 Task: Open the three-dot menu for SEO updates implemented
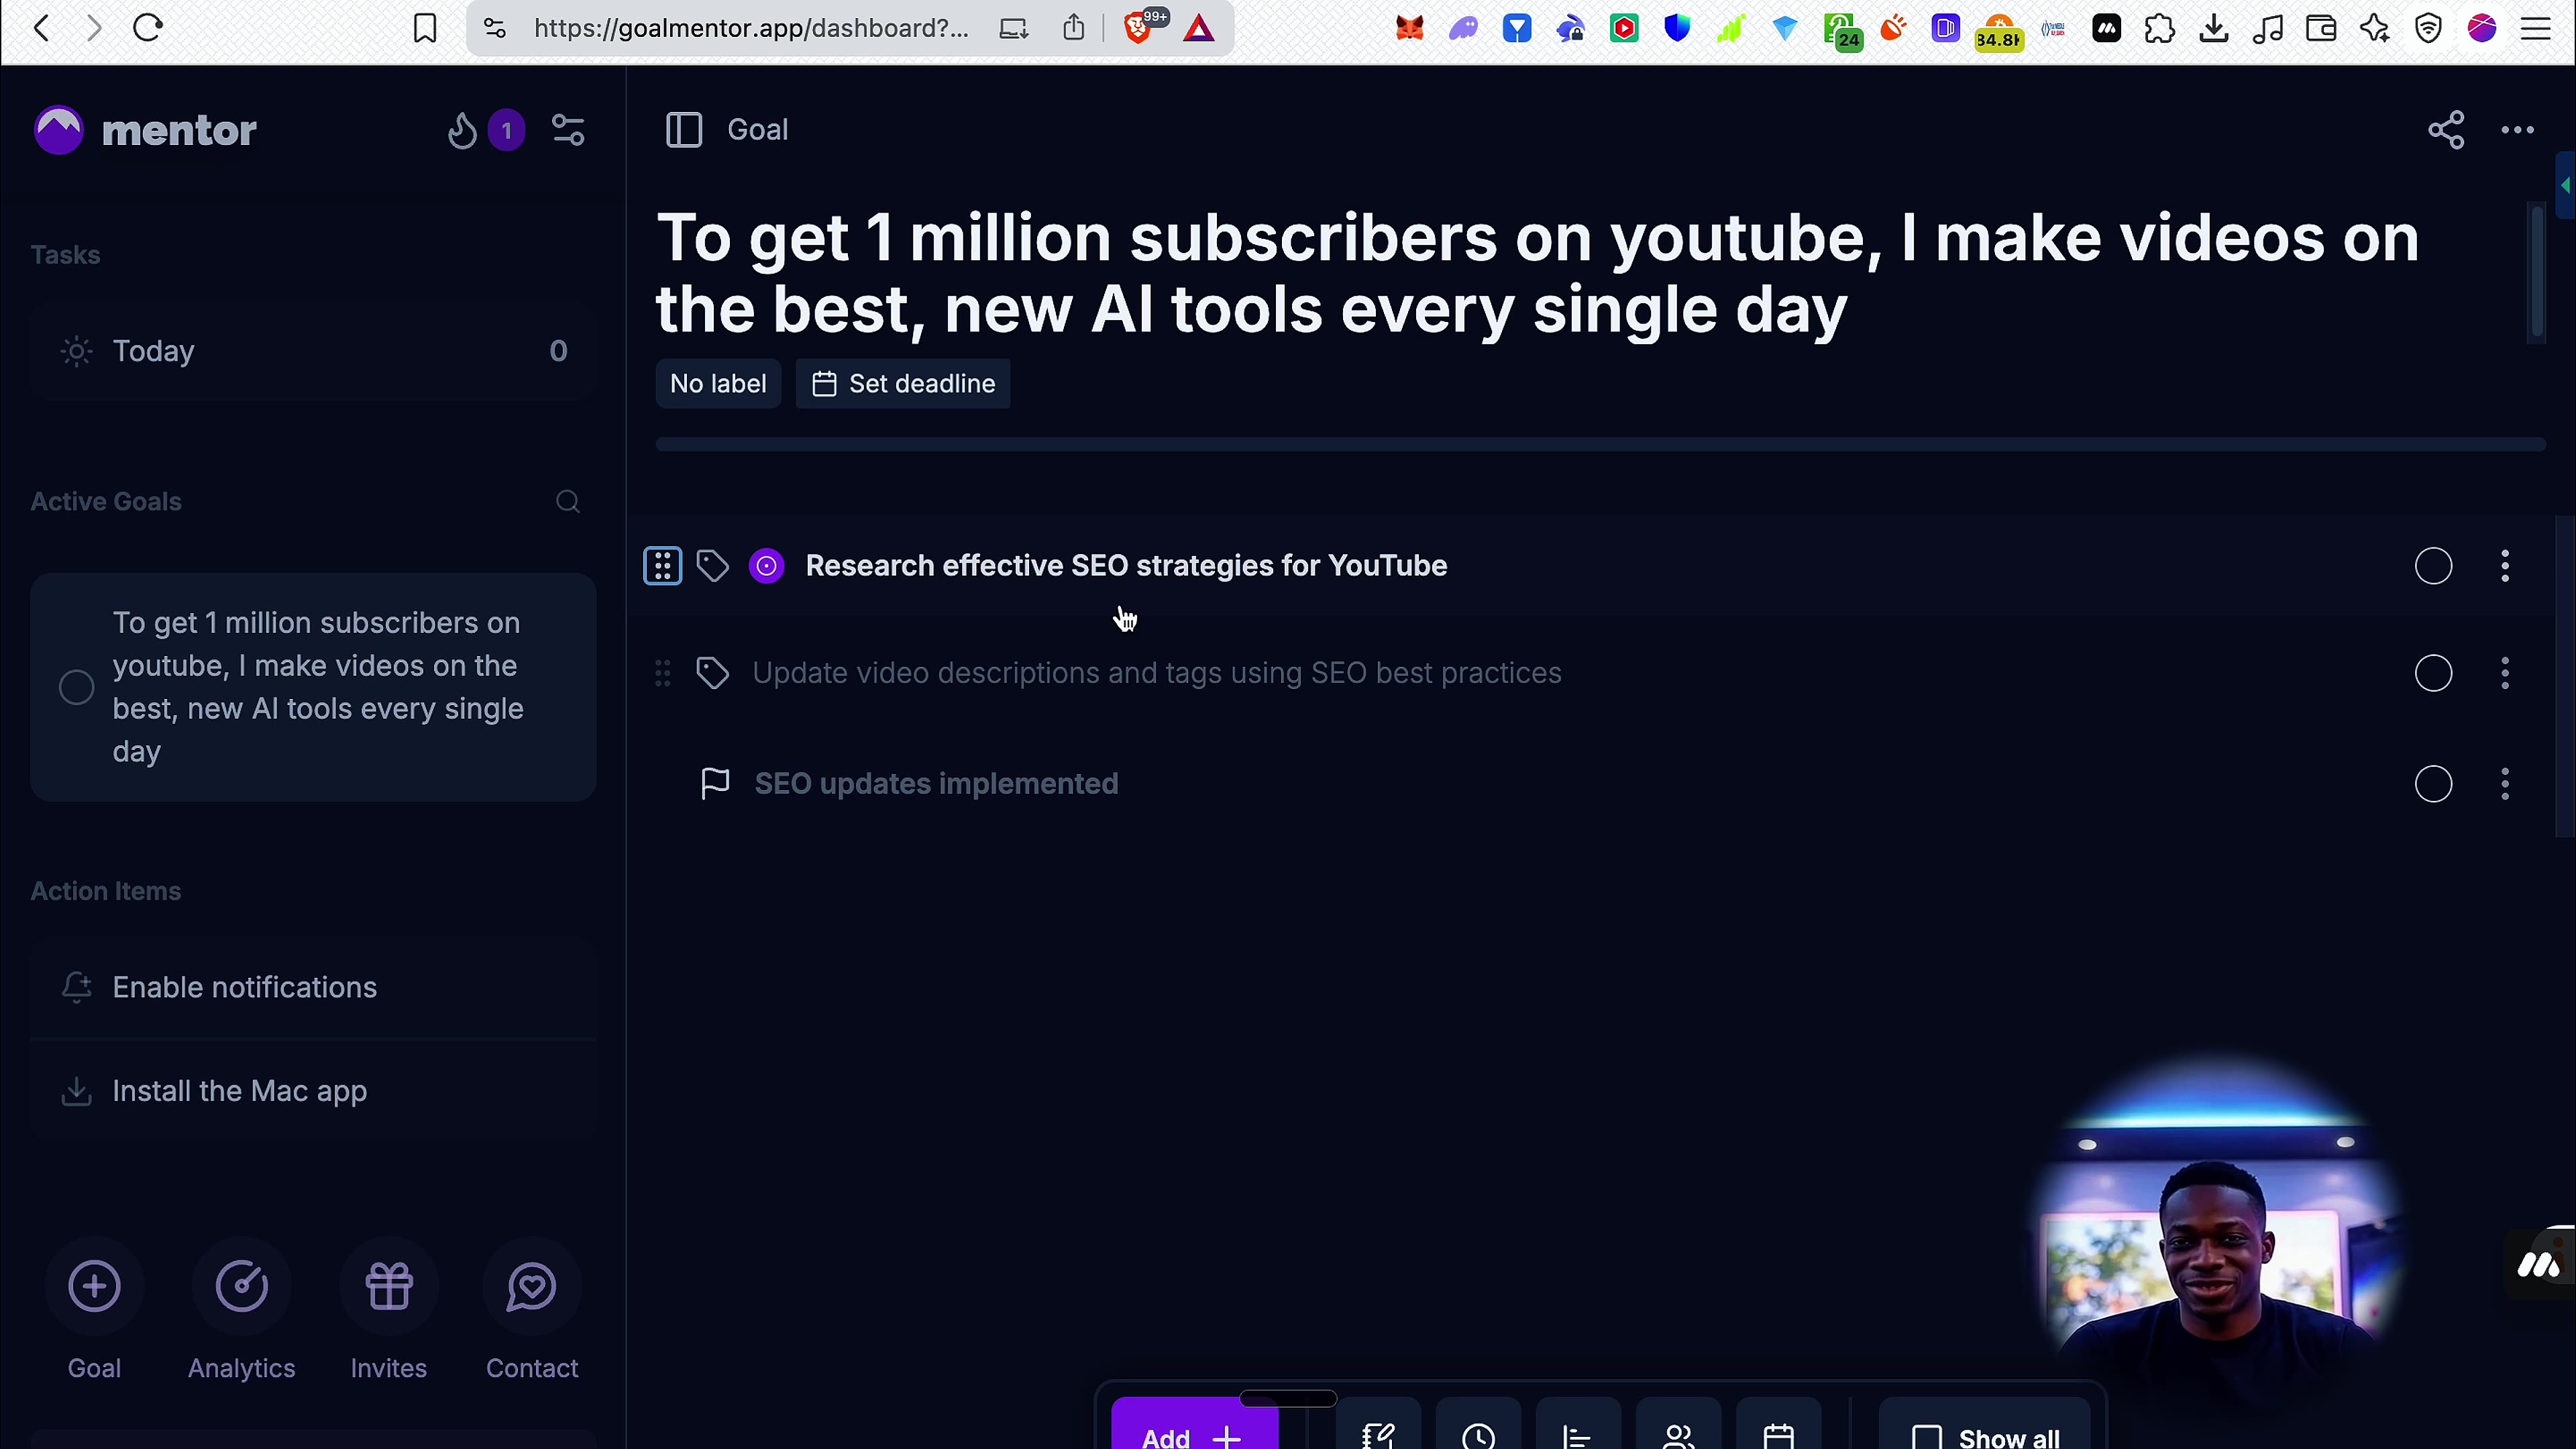(2505, 783)
